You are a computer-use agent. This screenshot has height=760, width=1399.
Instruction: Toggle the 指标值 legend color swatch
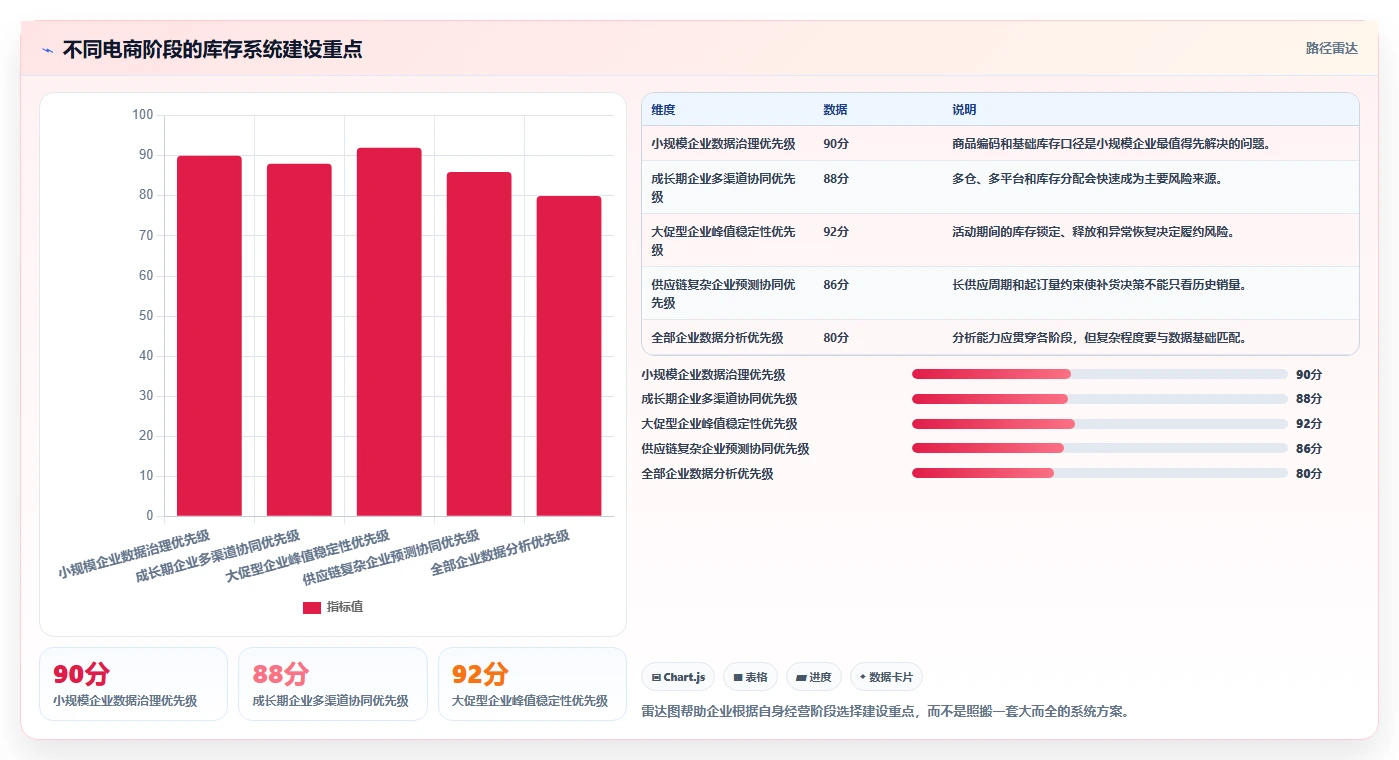312,607
